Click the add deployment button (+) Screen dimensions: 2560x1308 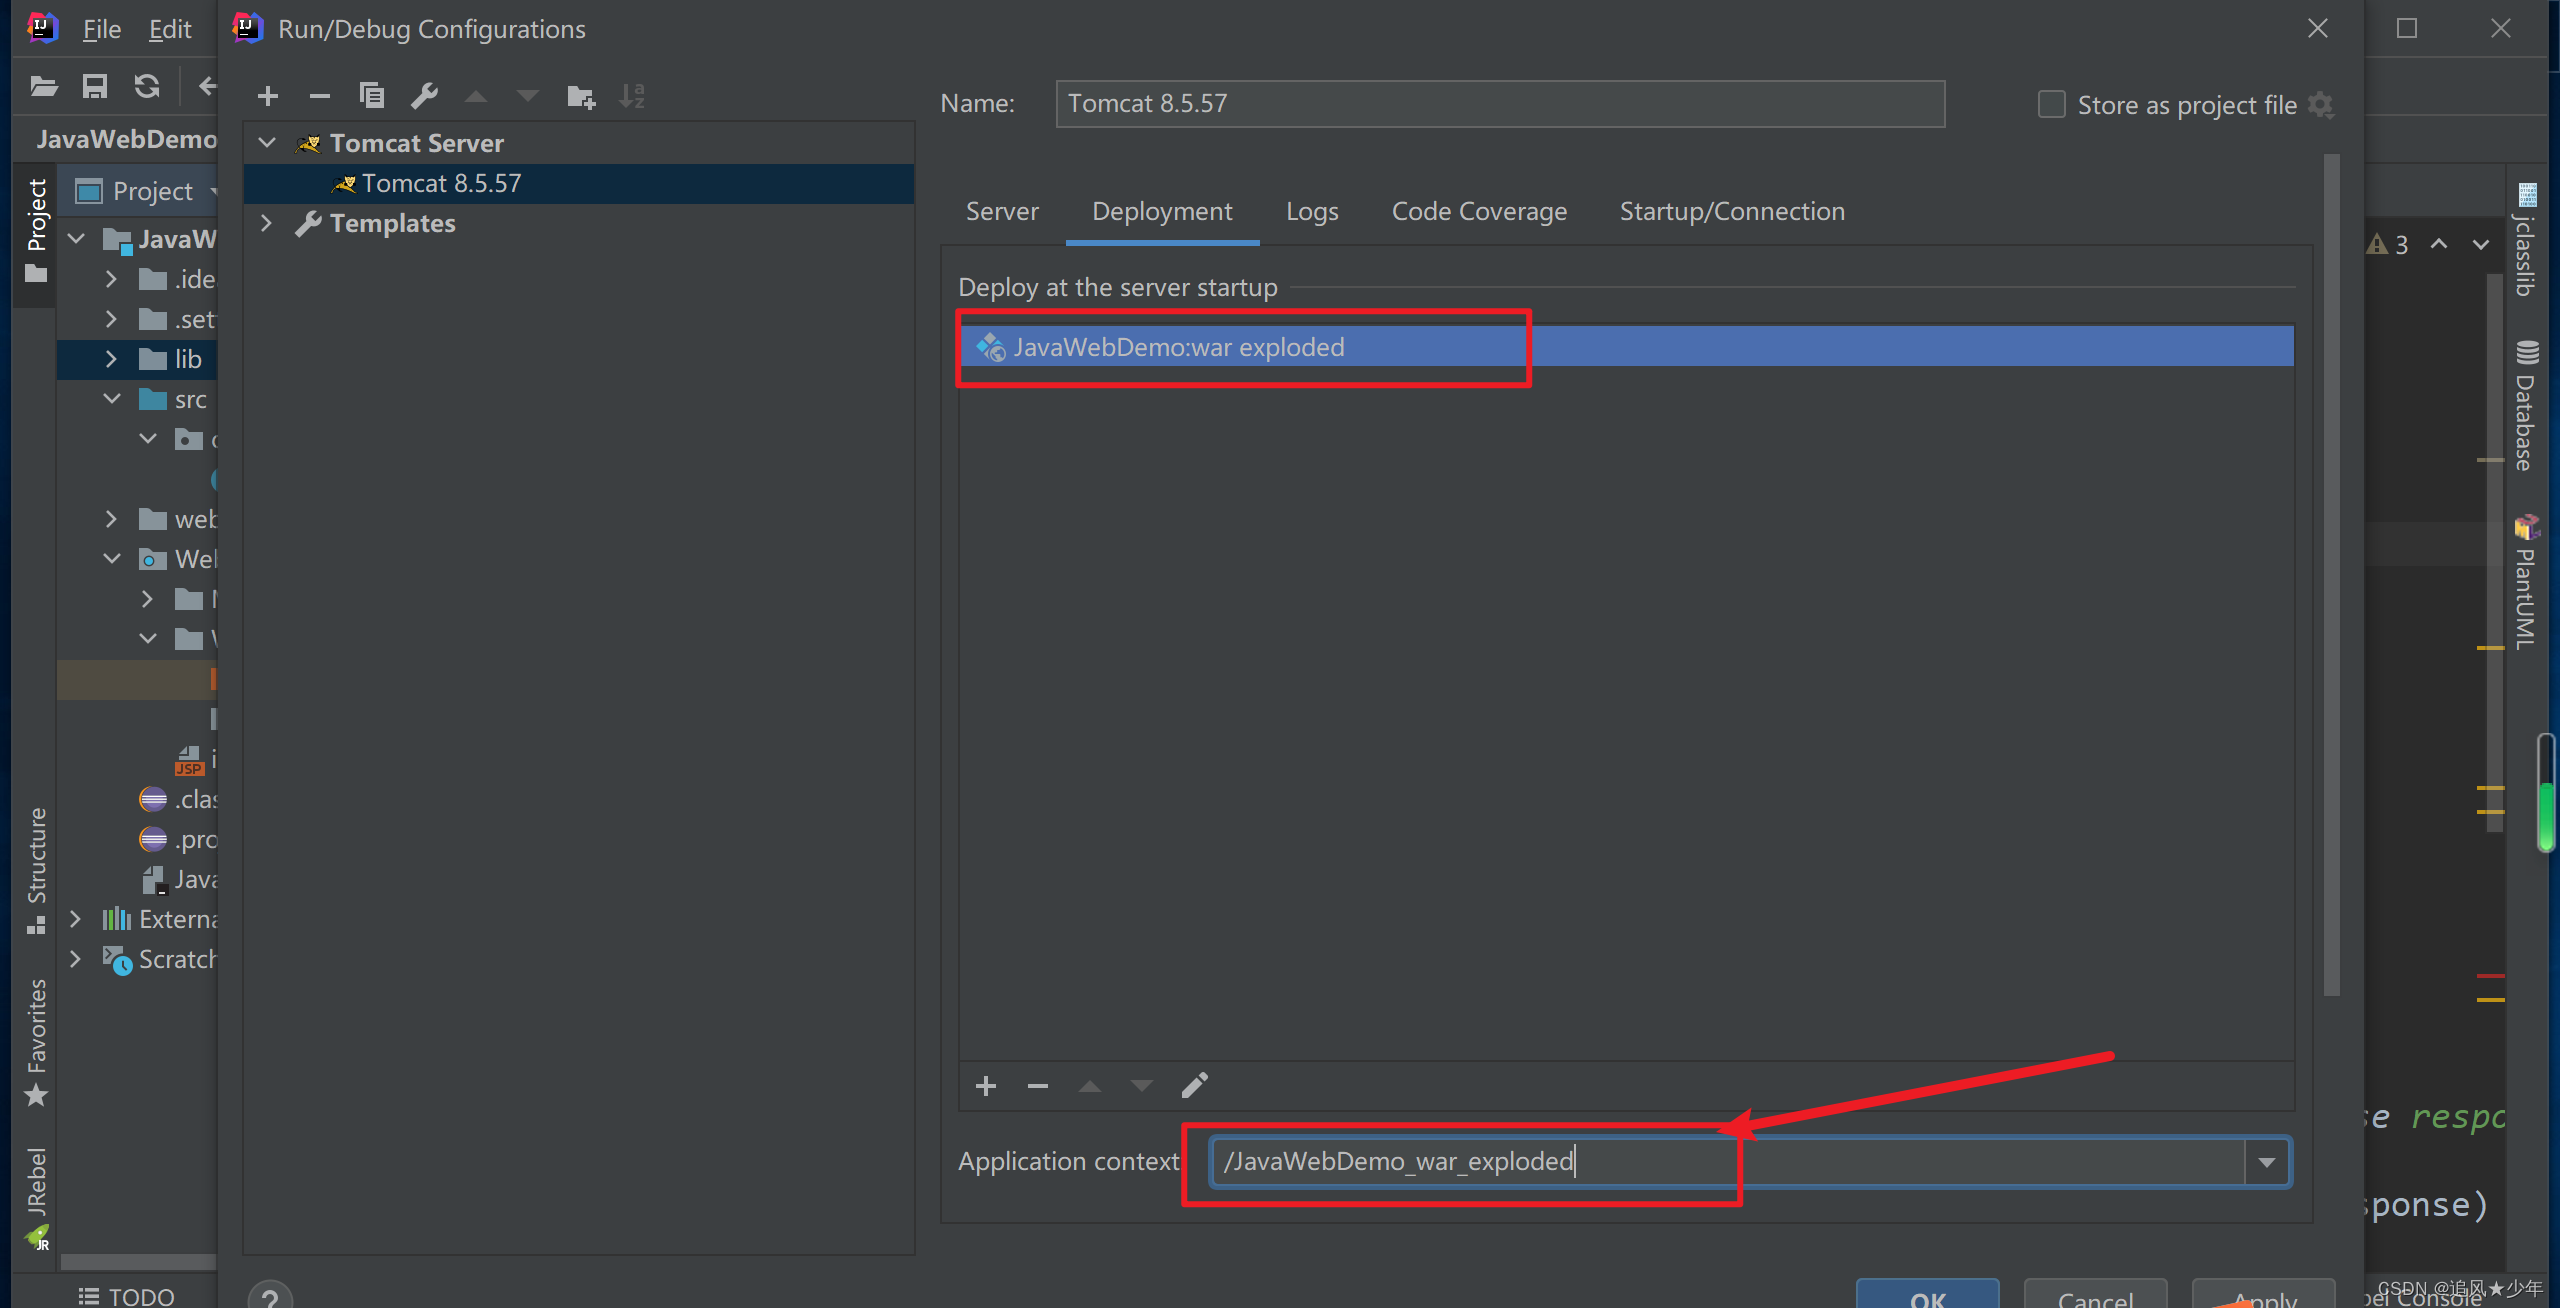coord(984,1086)
